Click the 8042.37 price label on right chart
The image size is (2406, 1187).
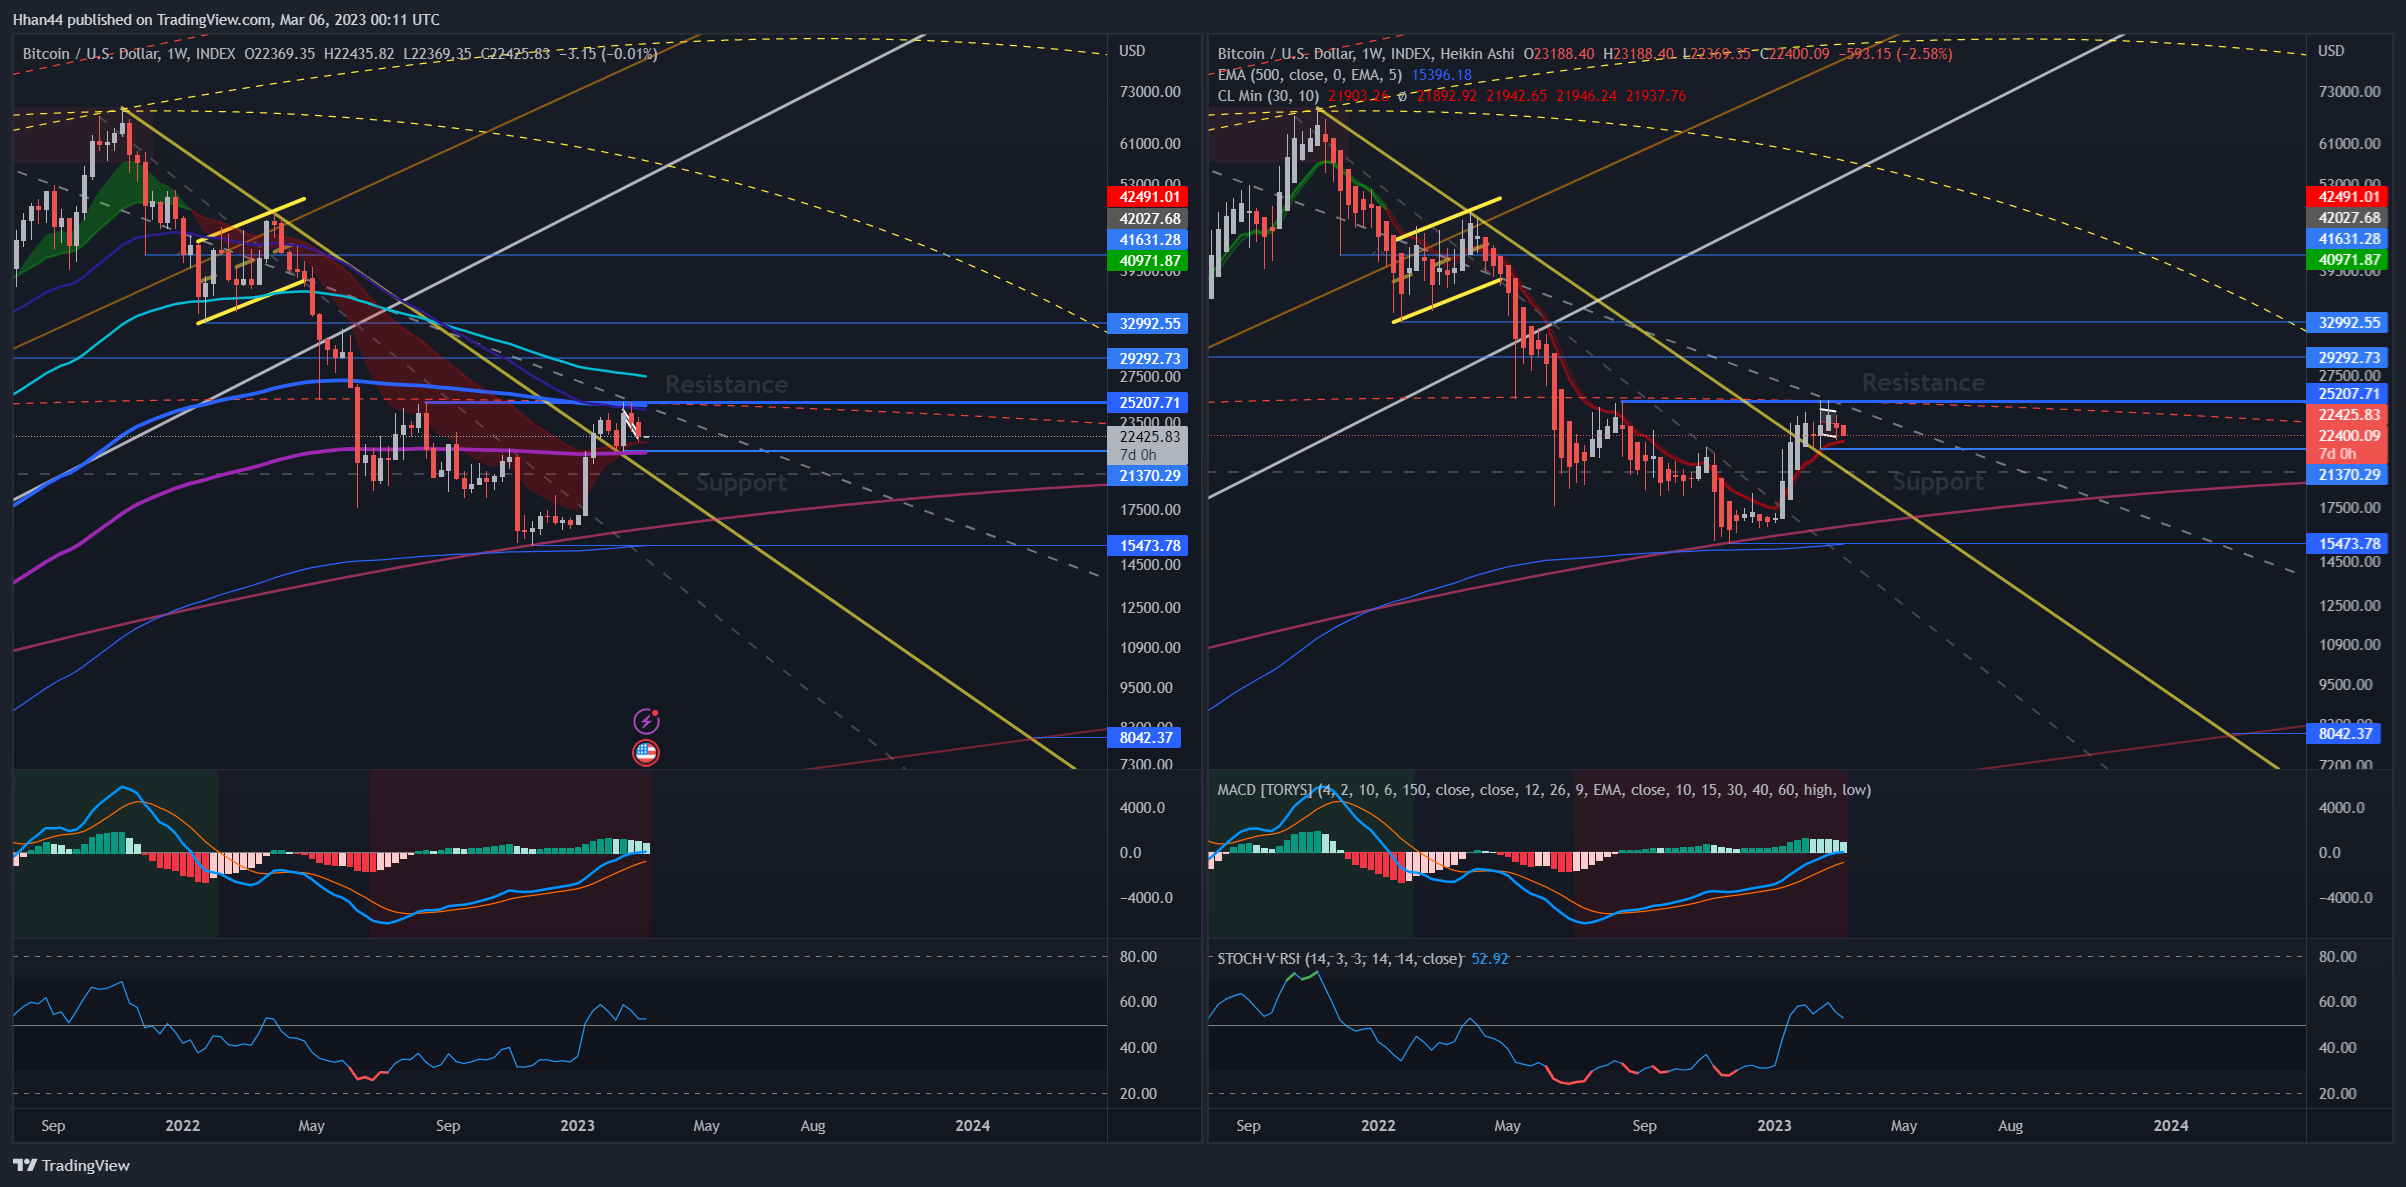(x=2343, y=733)
